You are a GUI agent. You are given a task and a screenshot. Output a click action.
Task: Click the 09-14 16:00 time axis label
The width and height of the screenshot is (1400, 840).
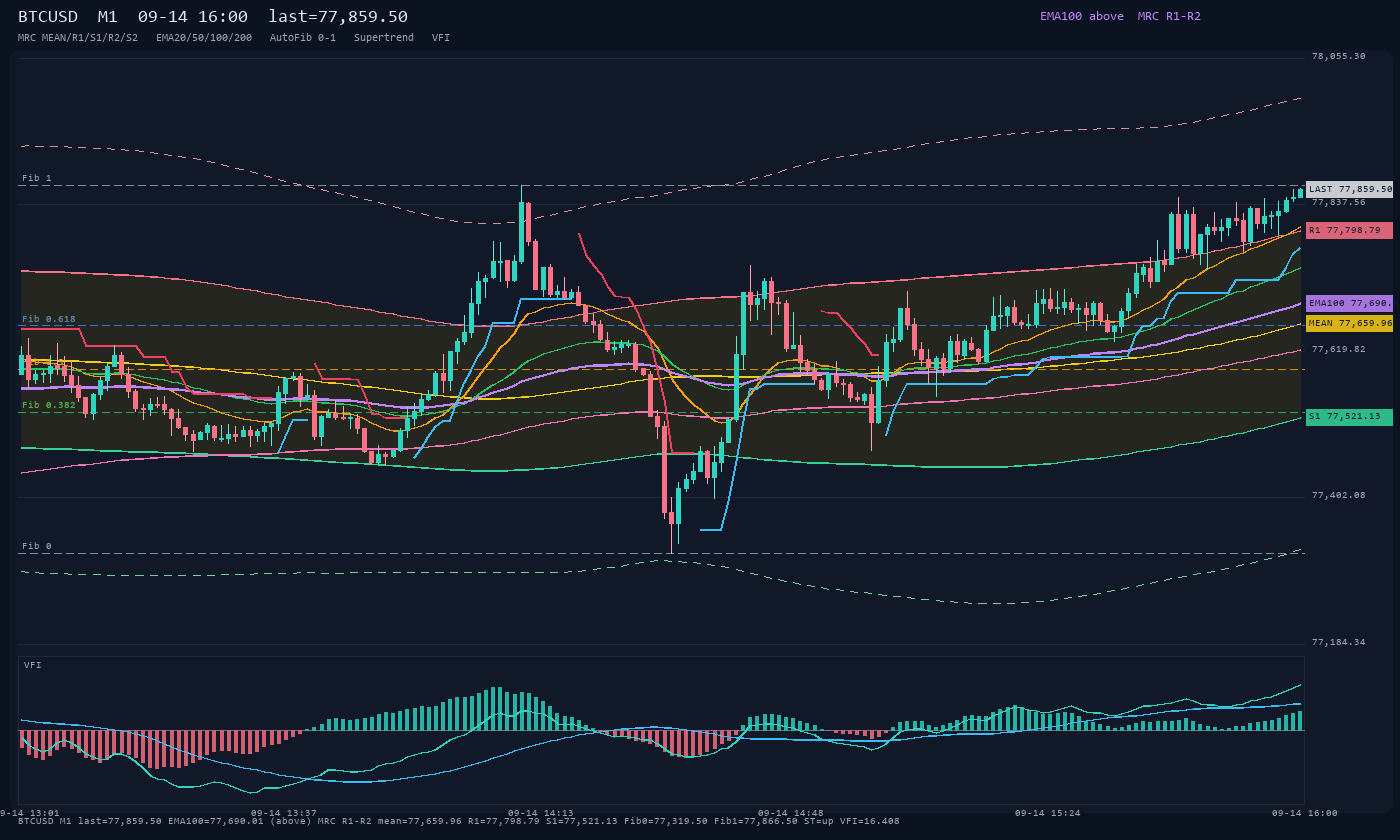(1305, 813)
